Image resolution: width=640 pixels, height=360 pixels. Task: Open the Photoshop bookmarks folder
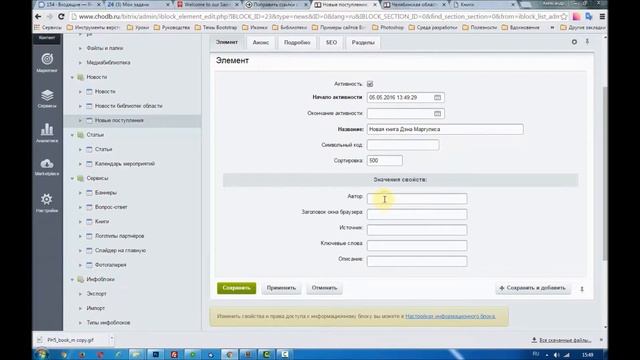point(388,28)
